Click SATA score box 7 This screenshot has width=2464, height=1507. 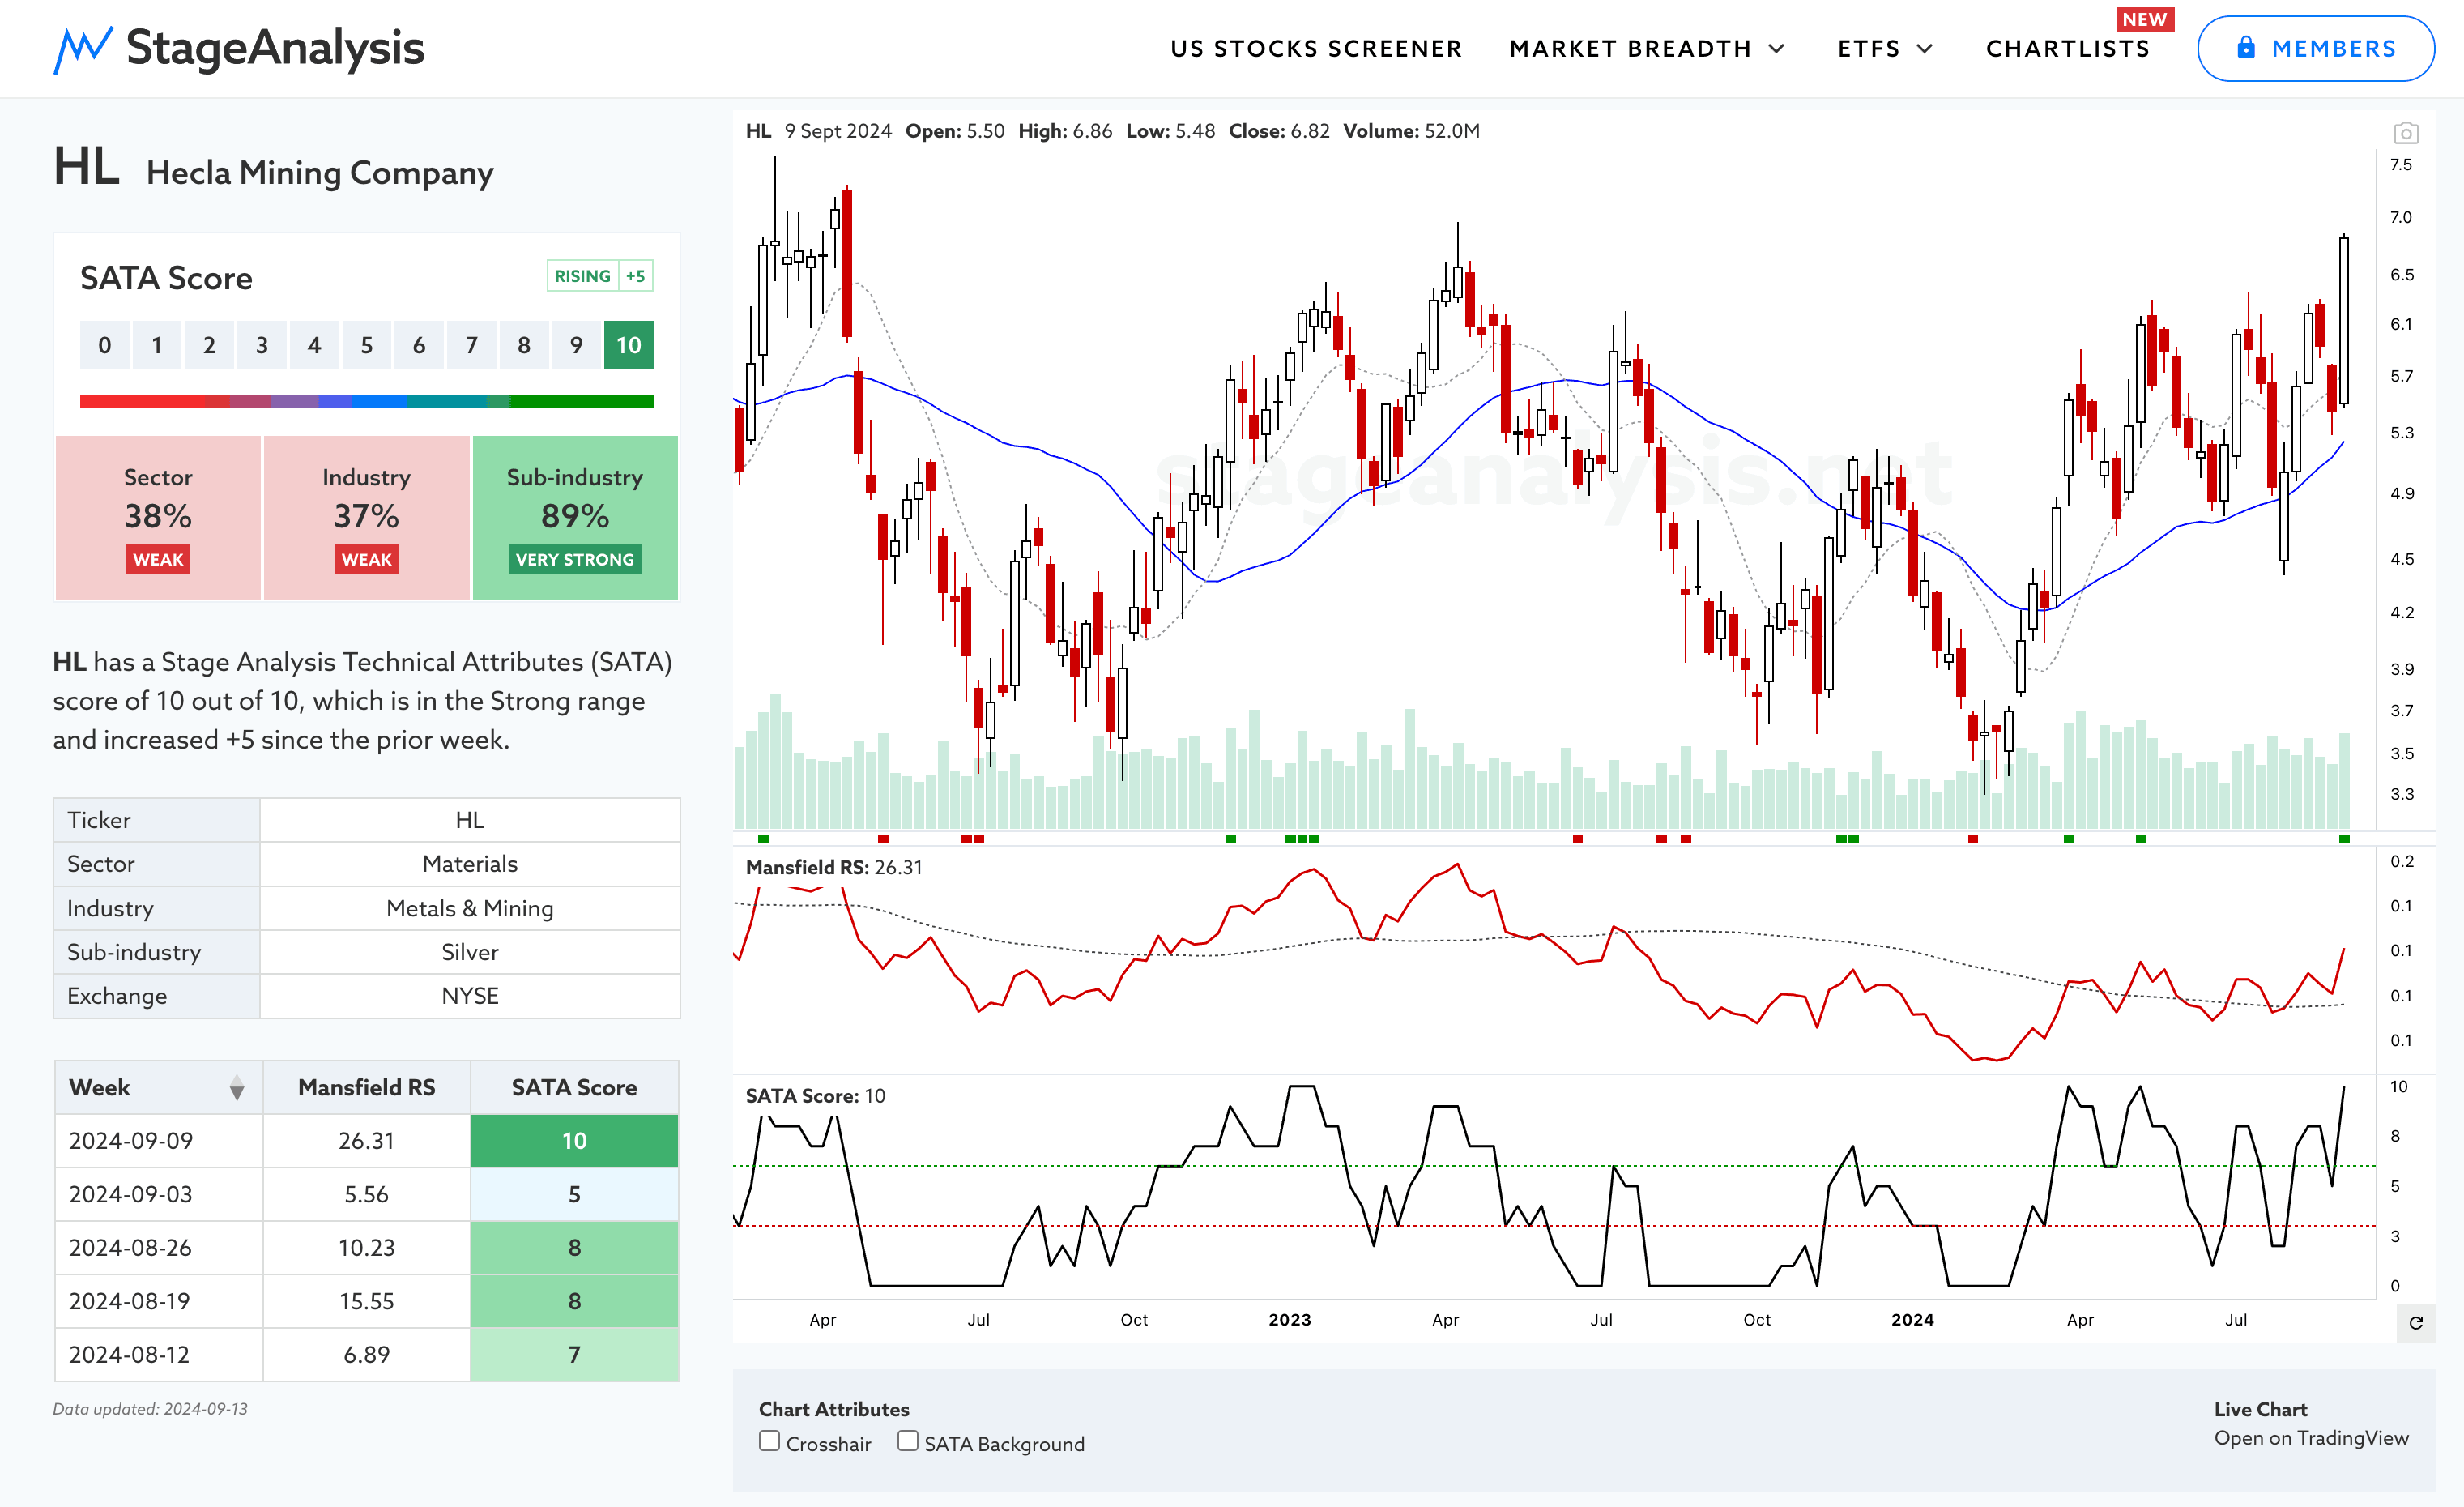(471, 345)
